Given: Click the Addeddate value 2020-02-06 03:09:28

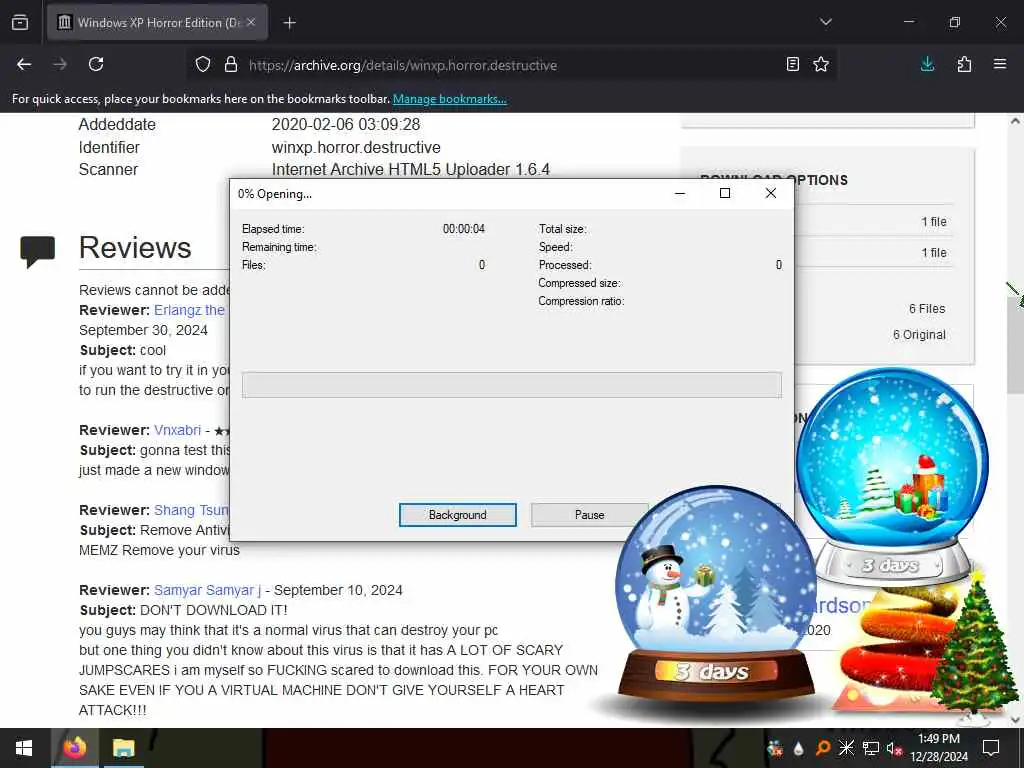Looking at the screenshot, I should tap(345, 125).
